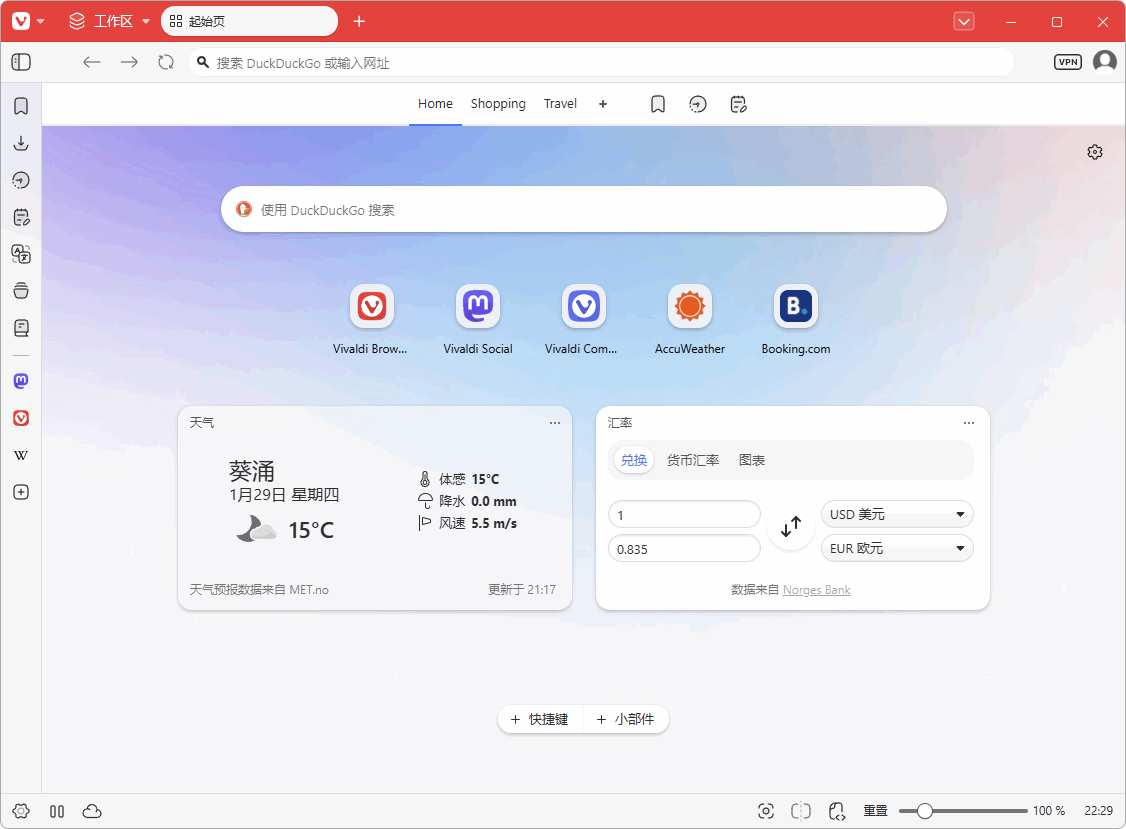The width and height of the screenshot is (1126, 829).
Task: Click the capture page camera icon
Action: pyautogui.click(x=766, y=811)
